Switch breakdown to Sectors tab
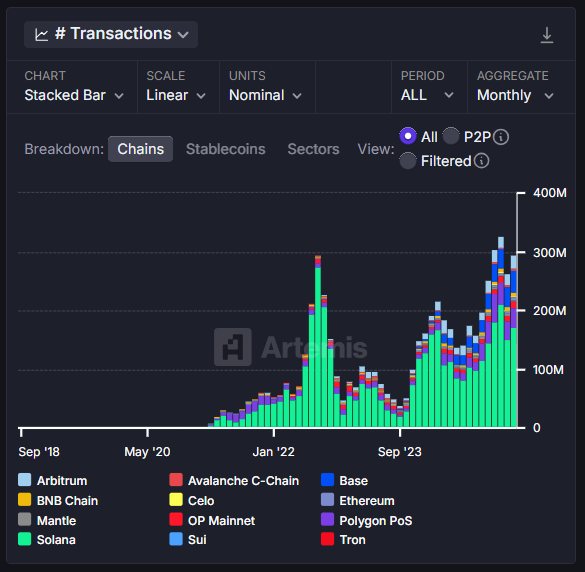Screen dimensions: 585x572 (x=313, y=149)
